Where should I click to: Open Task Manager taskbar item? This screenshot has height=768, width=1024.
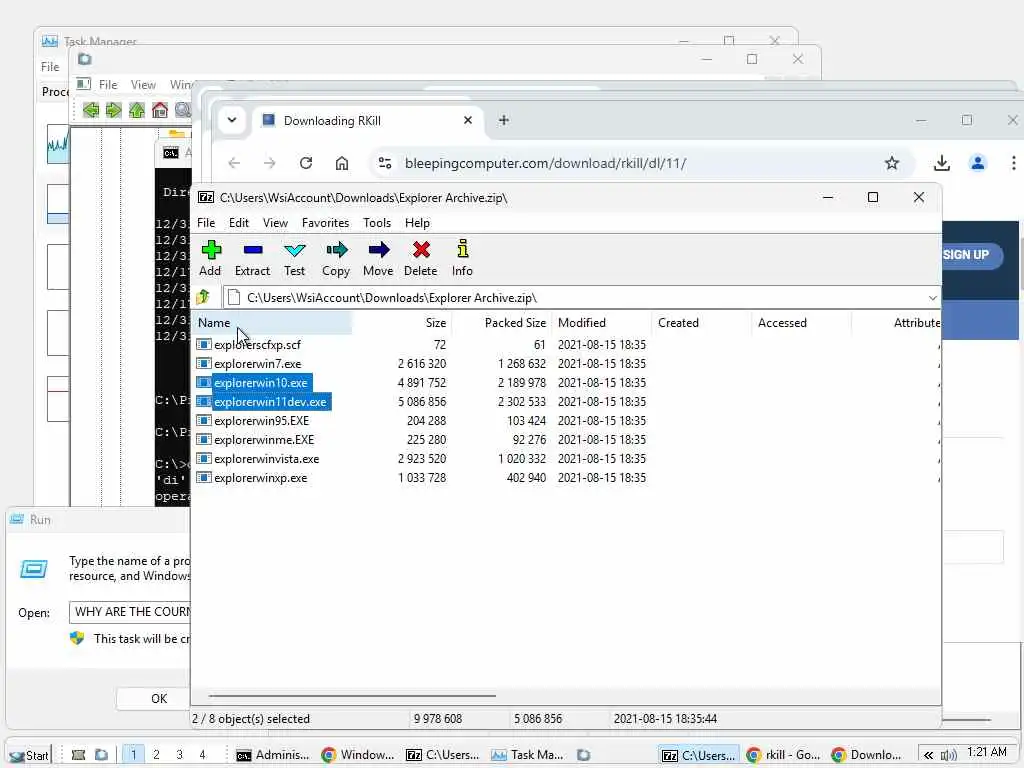coord(527,755)
